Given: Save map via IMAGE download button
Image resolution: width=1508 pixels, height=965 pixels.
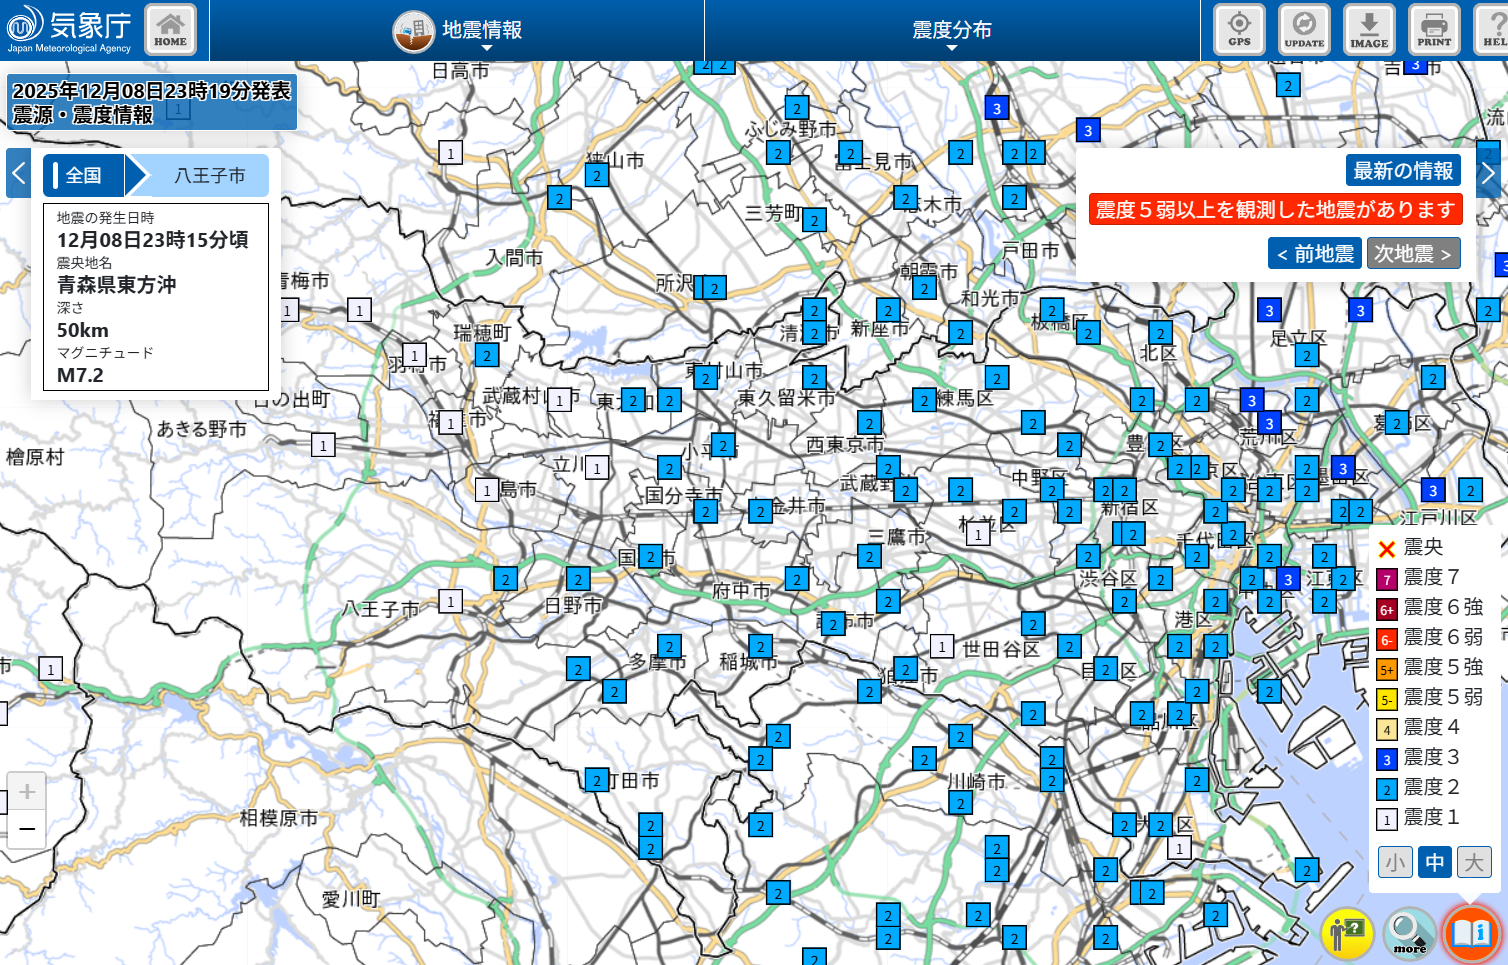Looking at the screenshot, I should click(x=1369, y=29).
